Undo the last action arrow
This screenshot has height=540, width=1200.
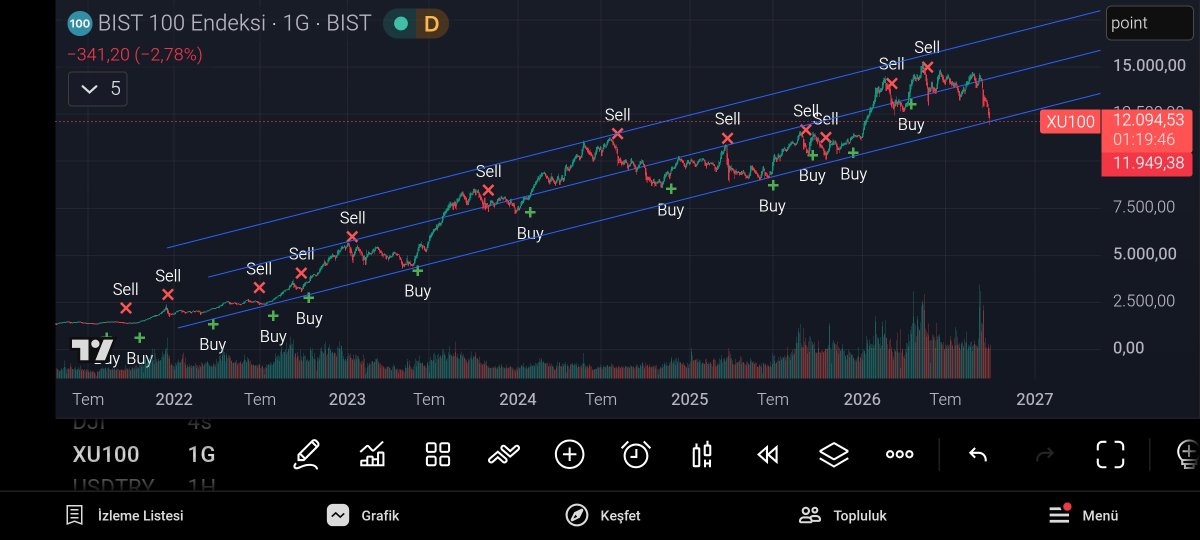pos(978,455)
